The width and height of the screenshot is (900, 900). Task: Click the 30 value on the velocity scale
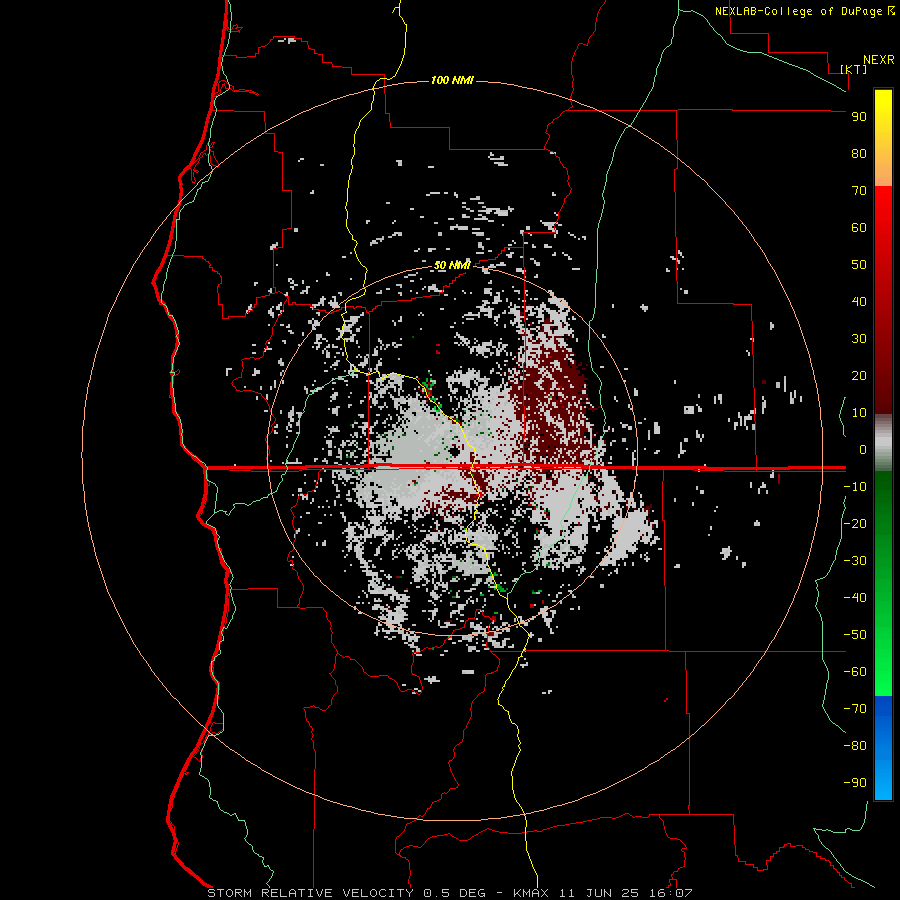click(x=859, y=339)
